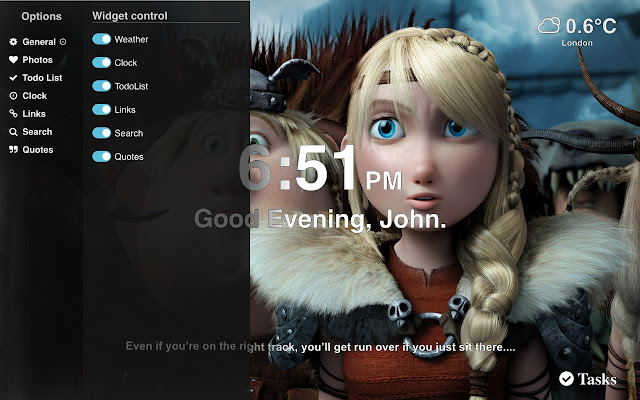Click the heart icon beside Photos

(x=13, y=60)
